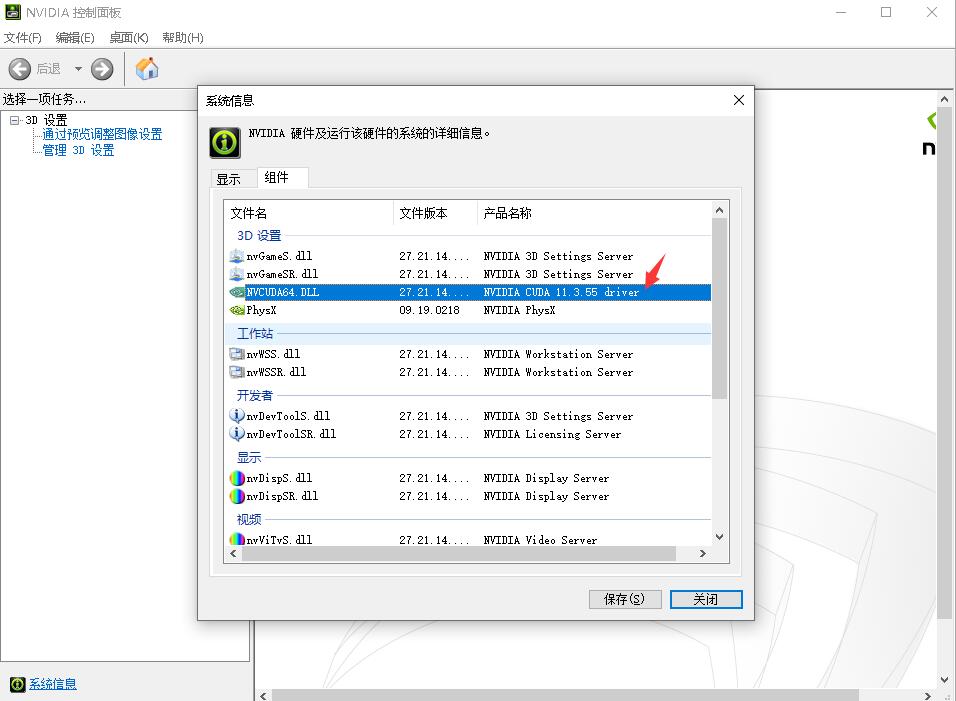Open 管理 3D 设置 in the task tree

coord(78,150)
